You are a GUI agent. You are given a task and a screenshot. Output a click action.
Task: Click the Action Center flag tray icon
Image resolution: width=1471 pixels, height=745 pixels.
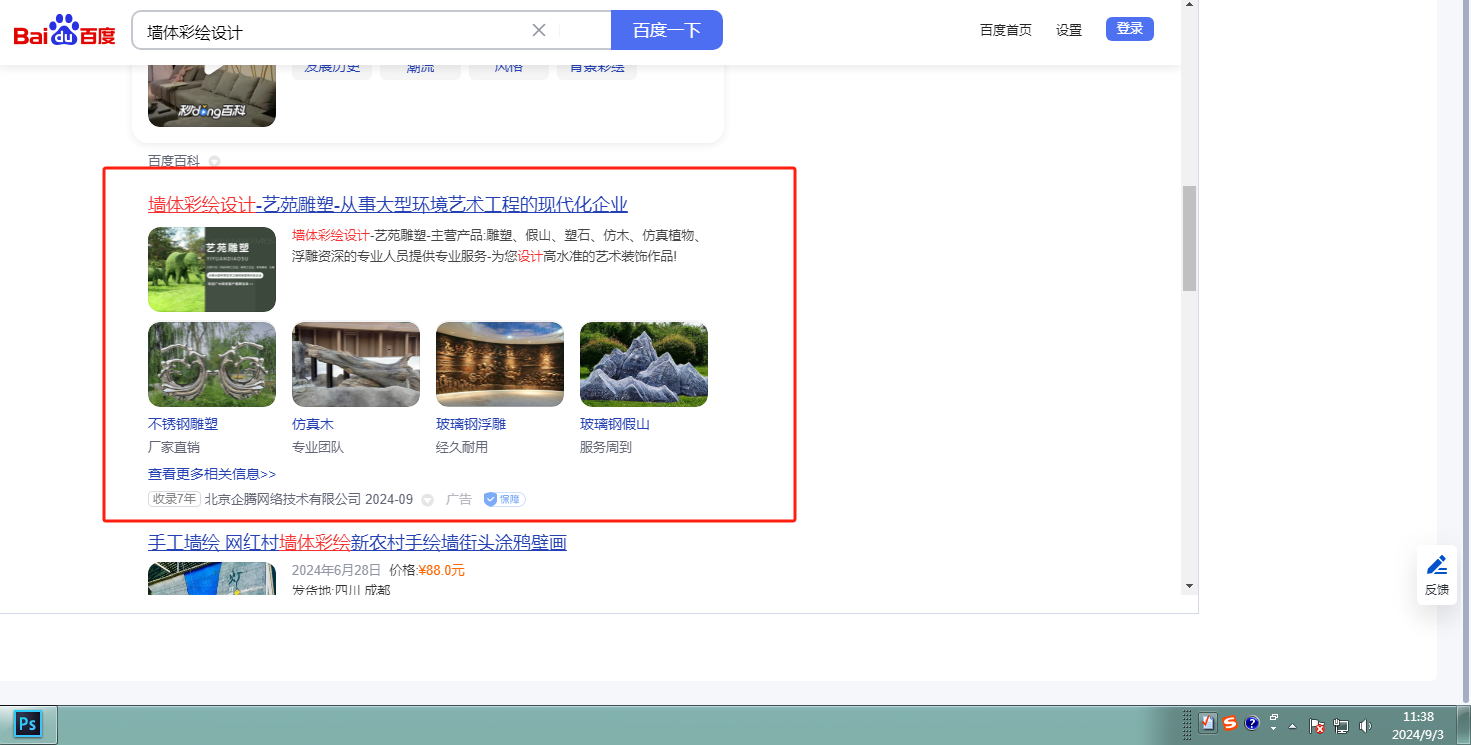click(1317, 726)
